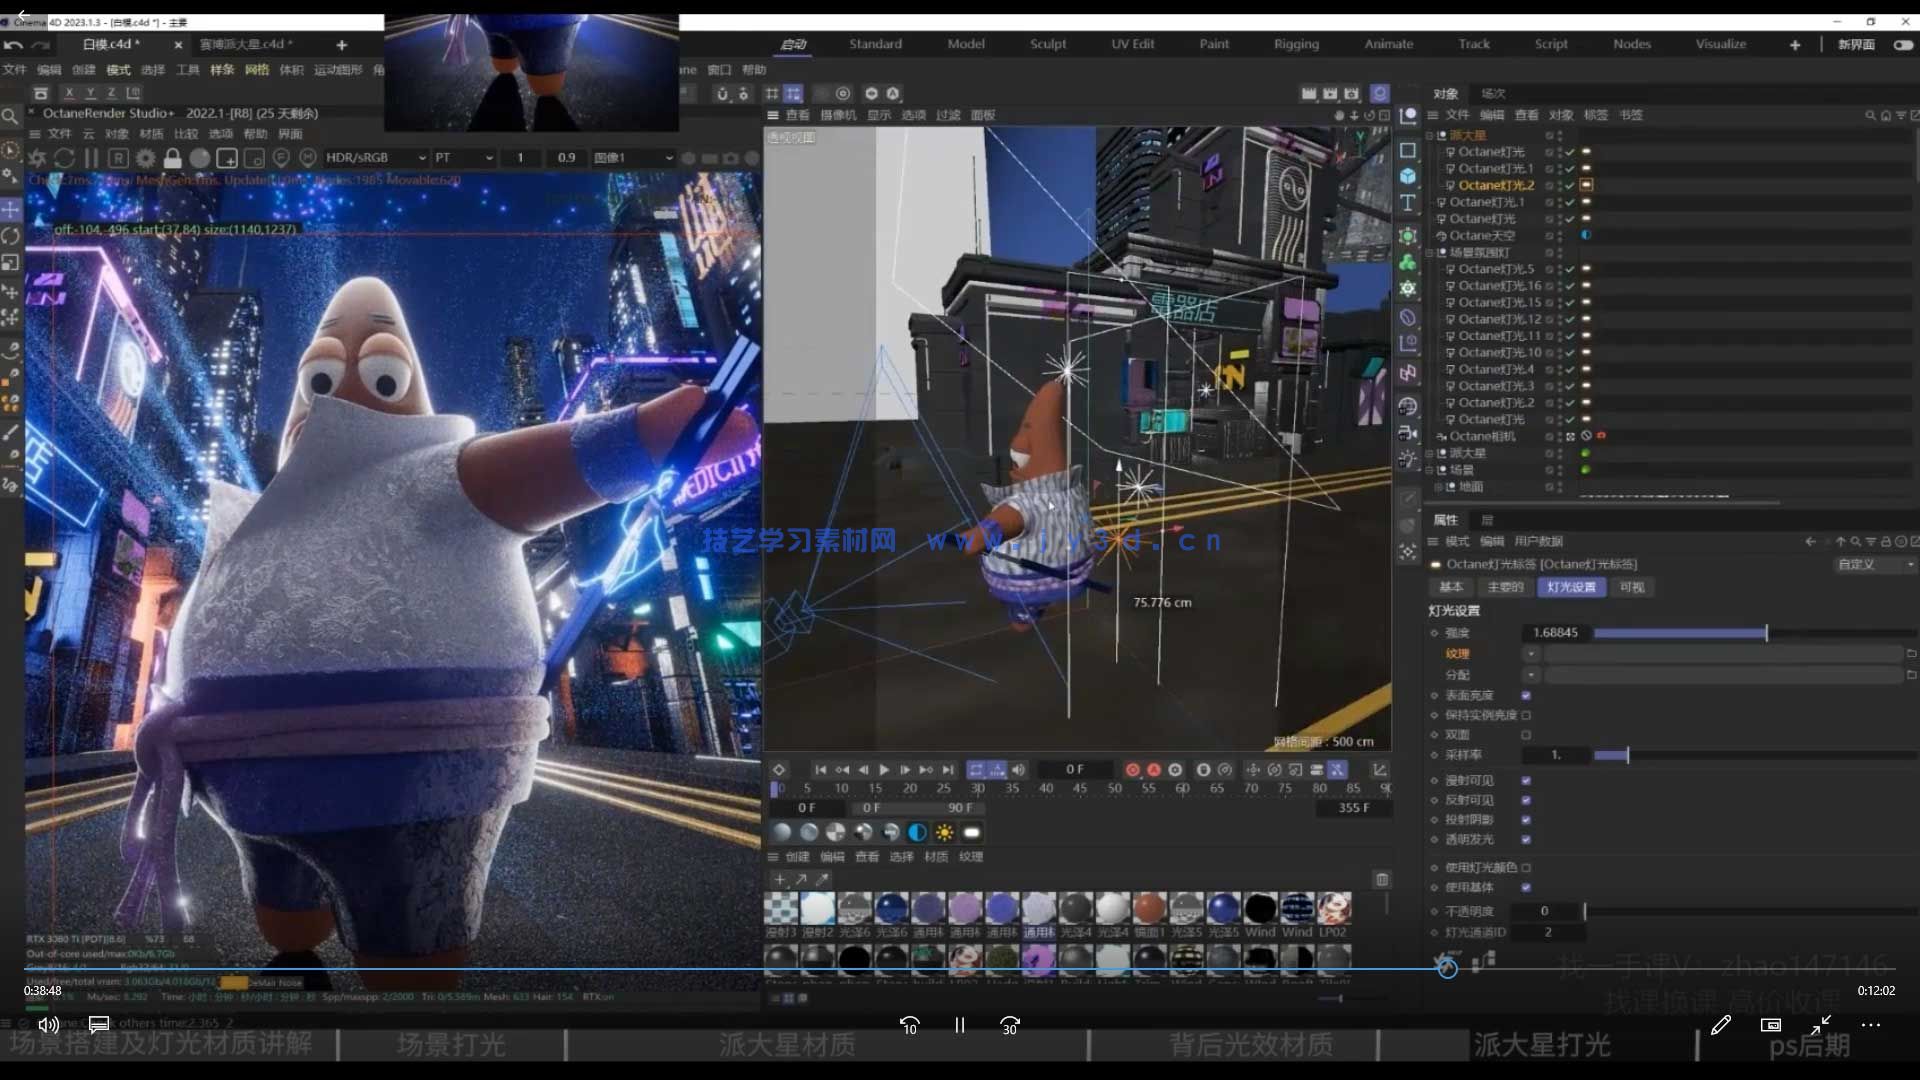Adjust the 强度 light intensity slider
1920x1080 pixels.
click(x=1767, y=633)
